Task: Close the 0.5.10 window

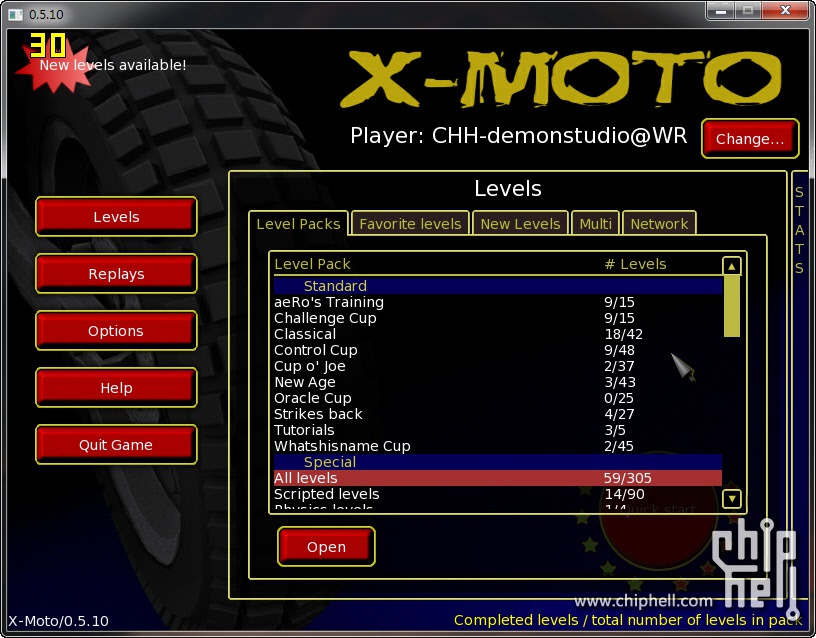Action: (x=785, y=10)
